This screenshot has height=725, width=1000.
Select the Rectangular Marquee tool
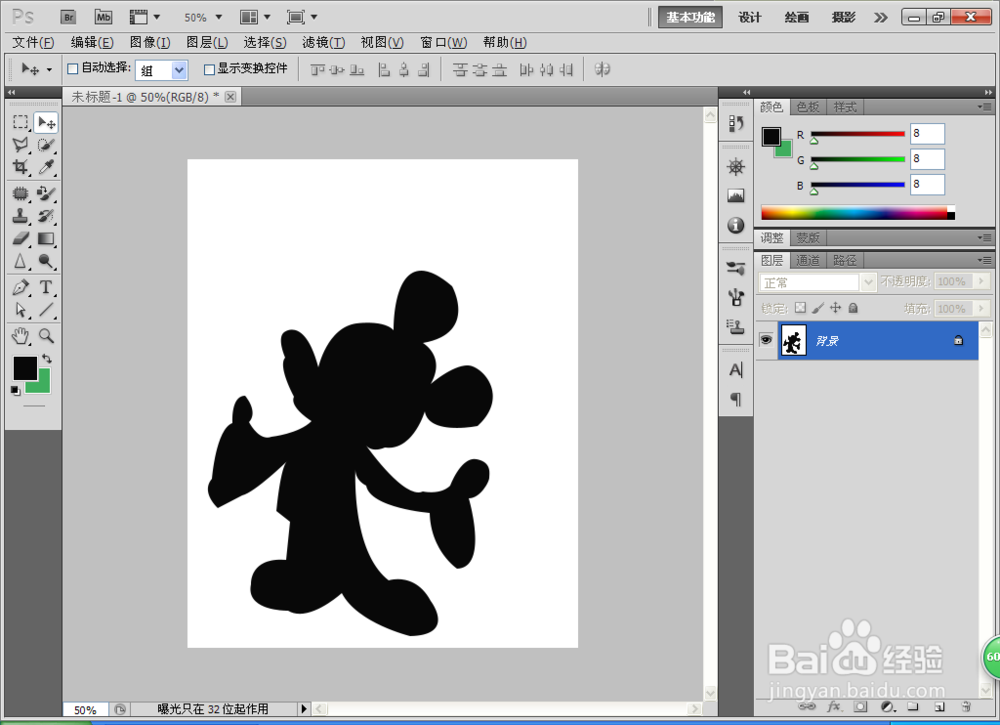[20, 122]
